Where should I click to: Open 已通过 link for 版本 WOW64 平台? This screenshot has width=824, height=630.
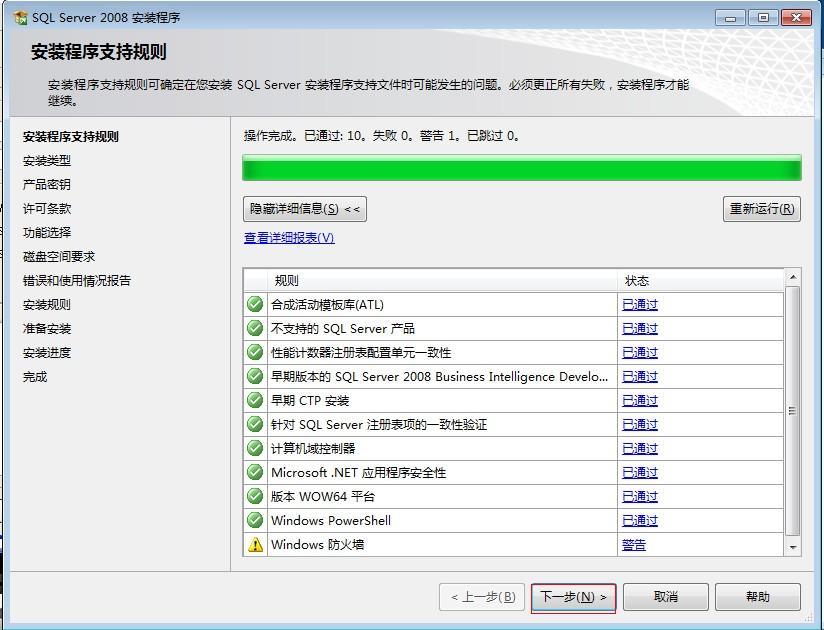click(640, 497)
